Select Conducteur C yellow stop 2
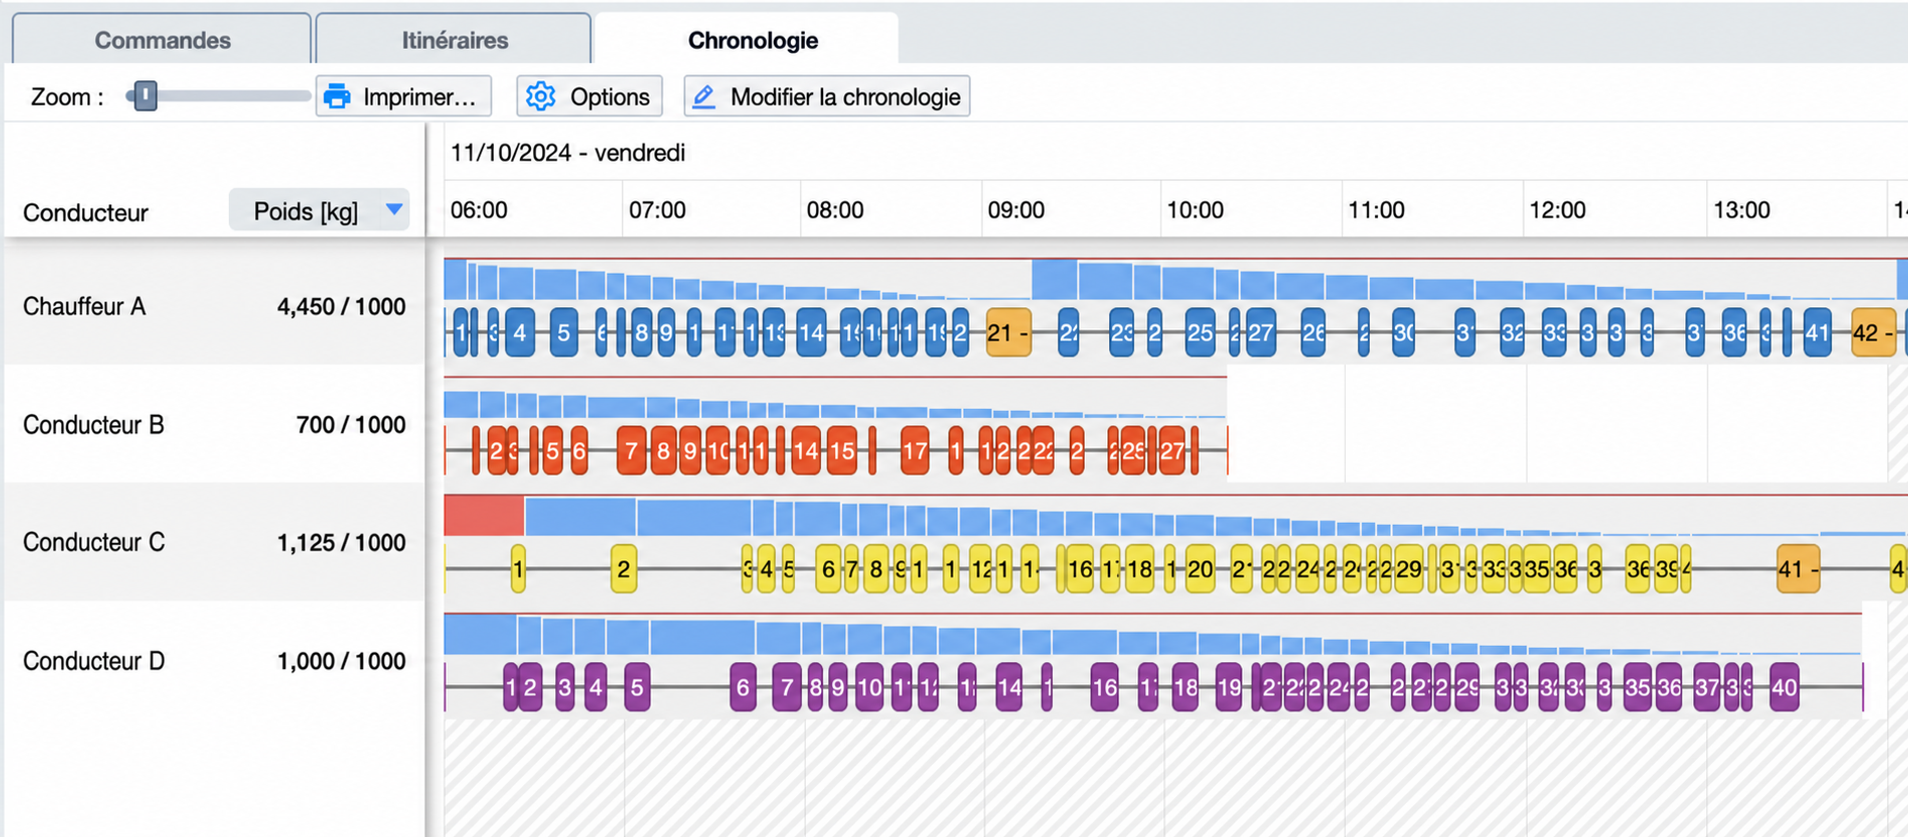1908x837 pixels. pos(623,569)
